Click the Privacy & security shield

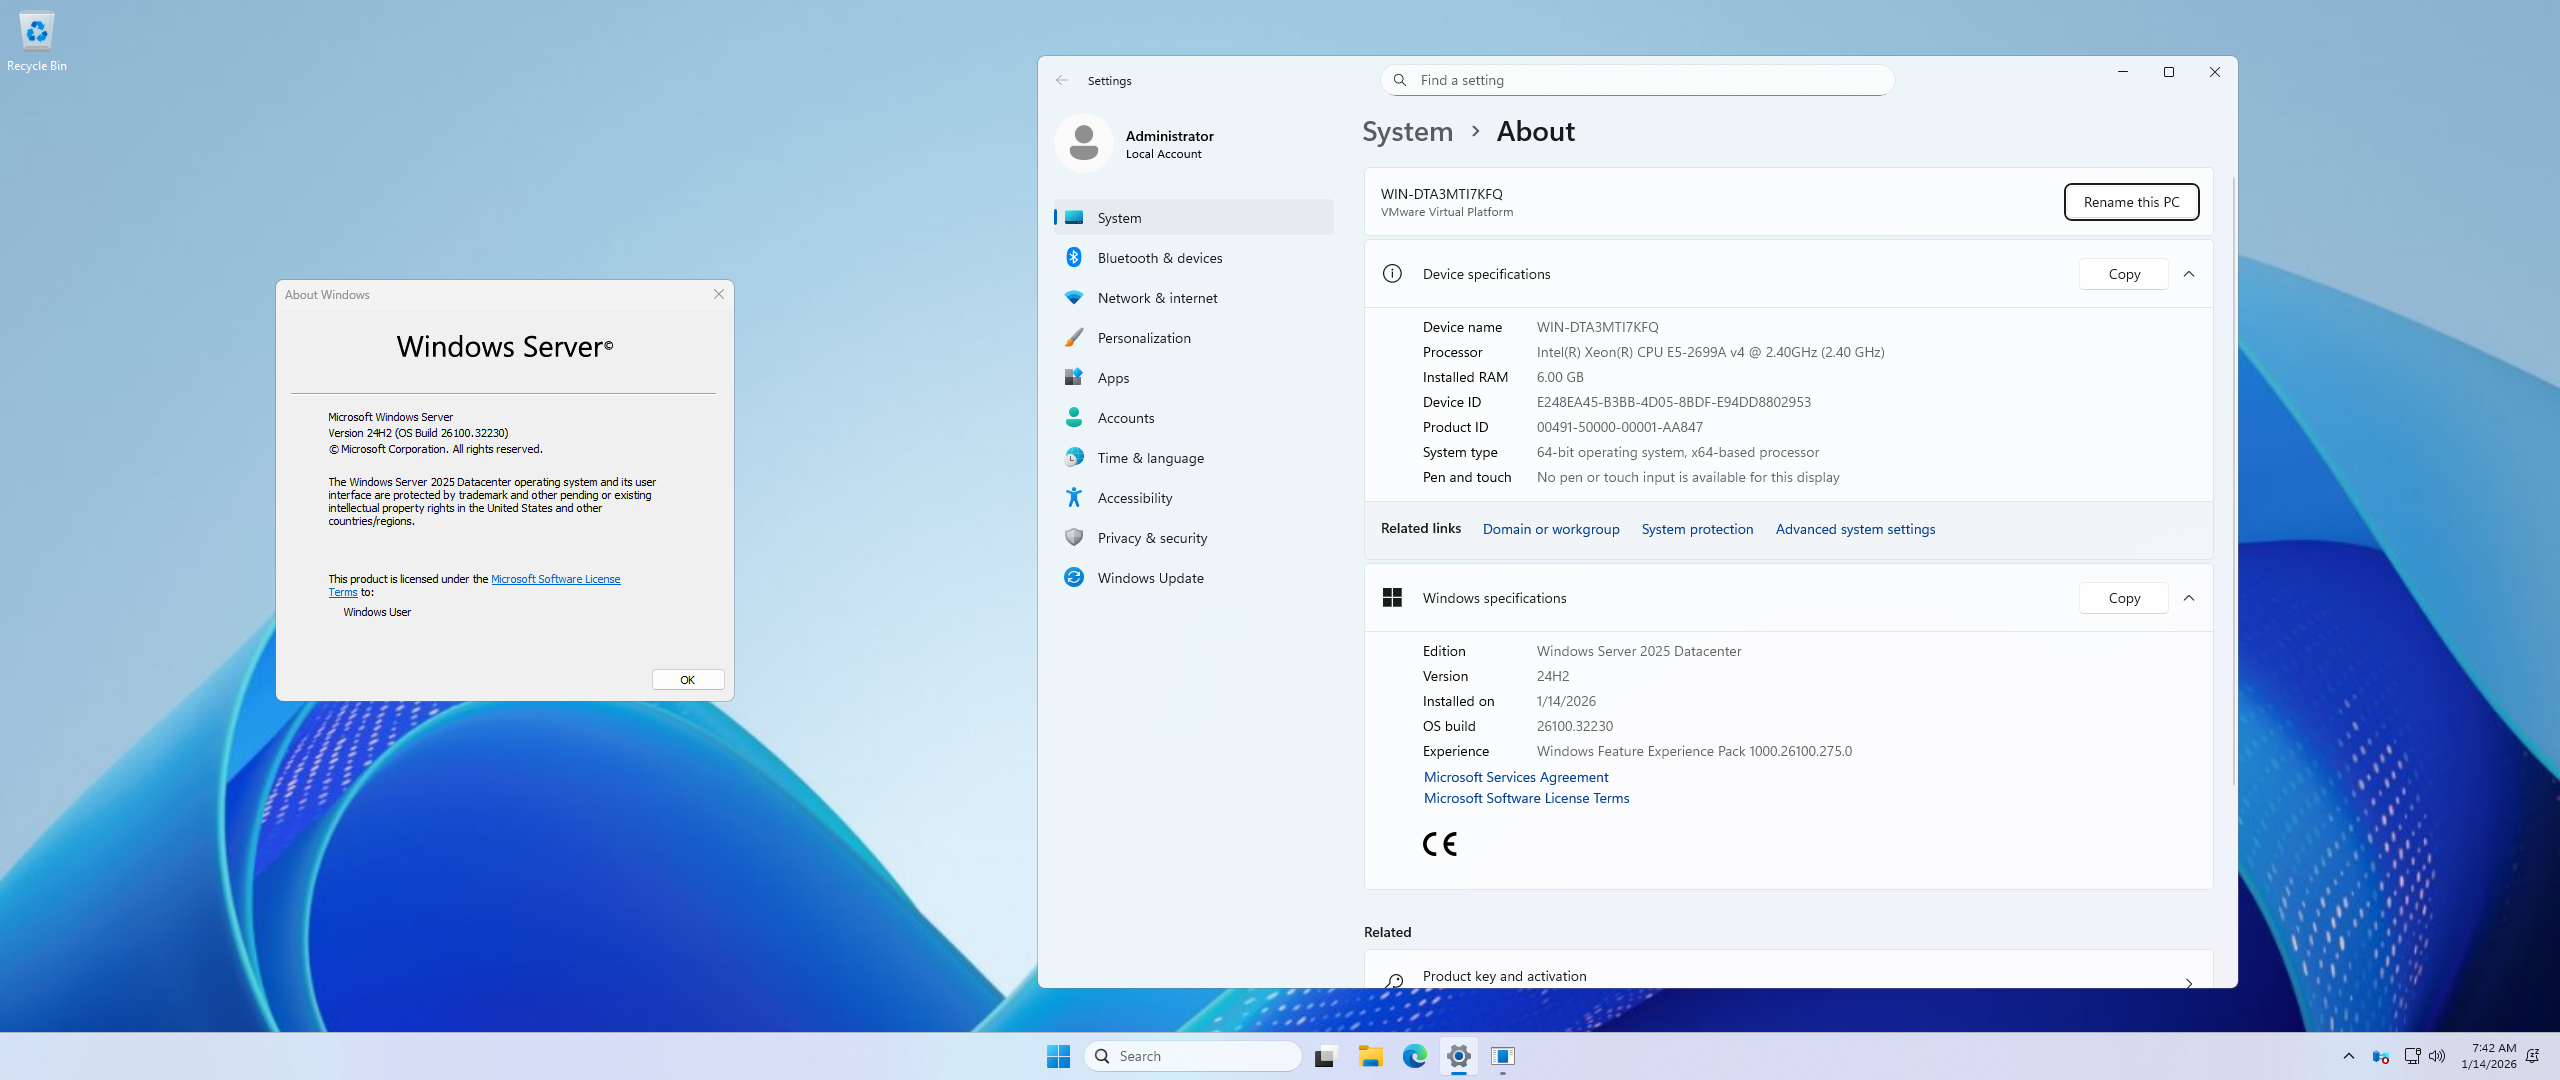(x=1073, y=538)
